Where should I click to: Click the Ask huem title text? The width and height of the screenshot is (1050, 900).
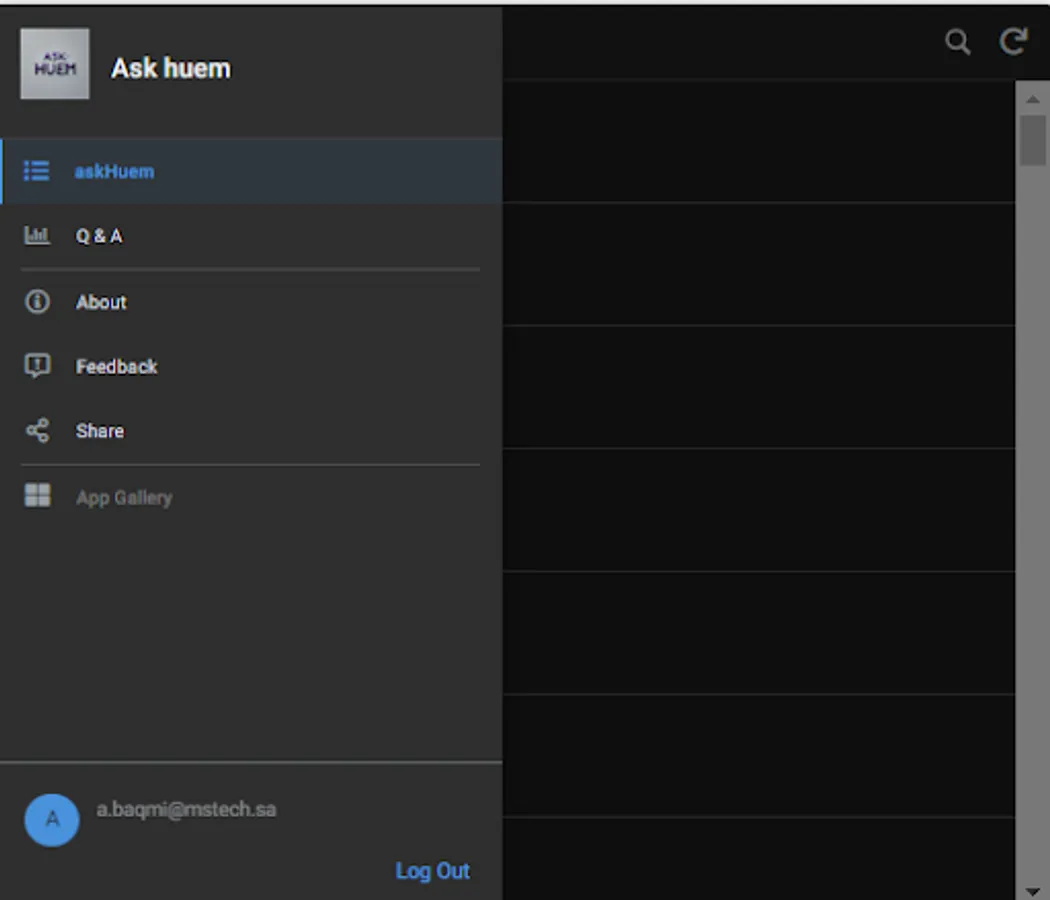pyautogui.click(x=171, y=67)
